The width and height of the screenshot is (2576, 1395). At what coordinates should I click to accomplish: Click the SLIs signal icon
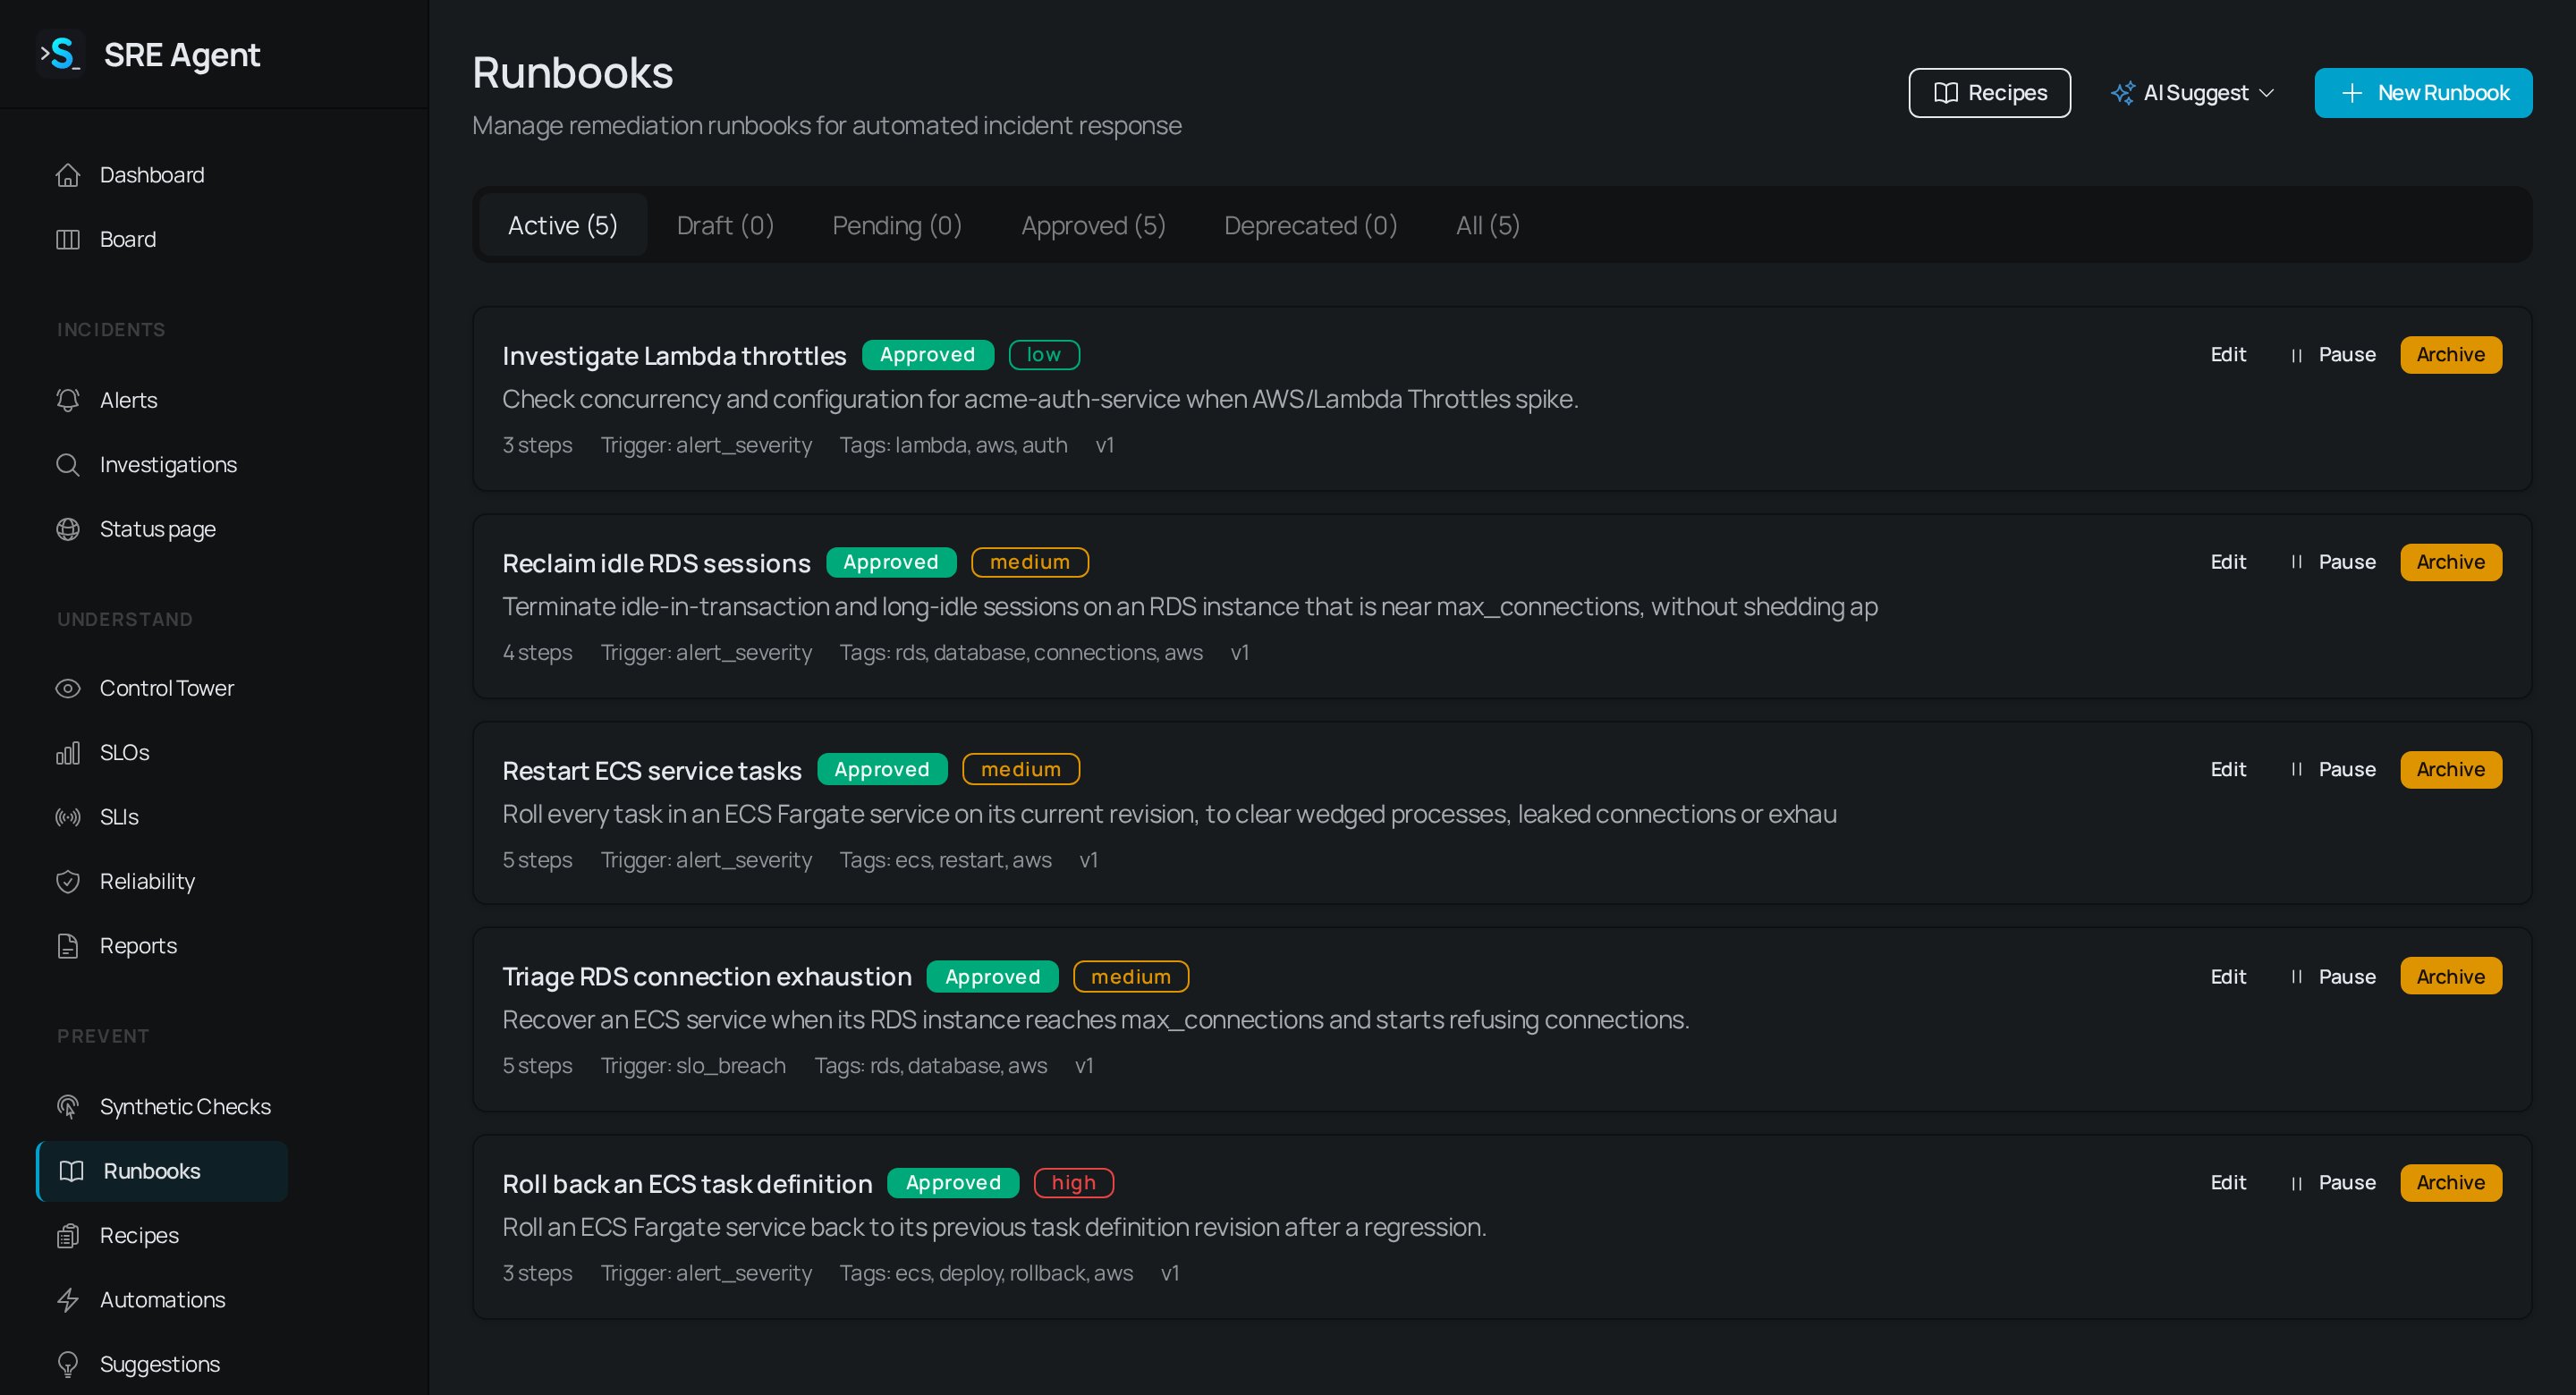click(68, 817)
